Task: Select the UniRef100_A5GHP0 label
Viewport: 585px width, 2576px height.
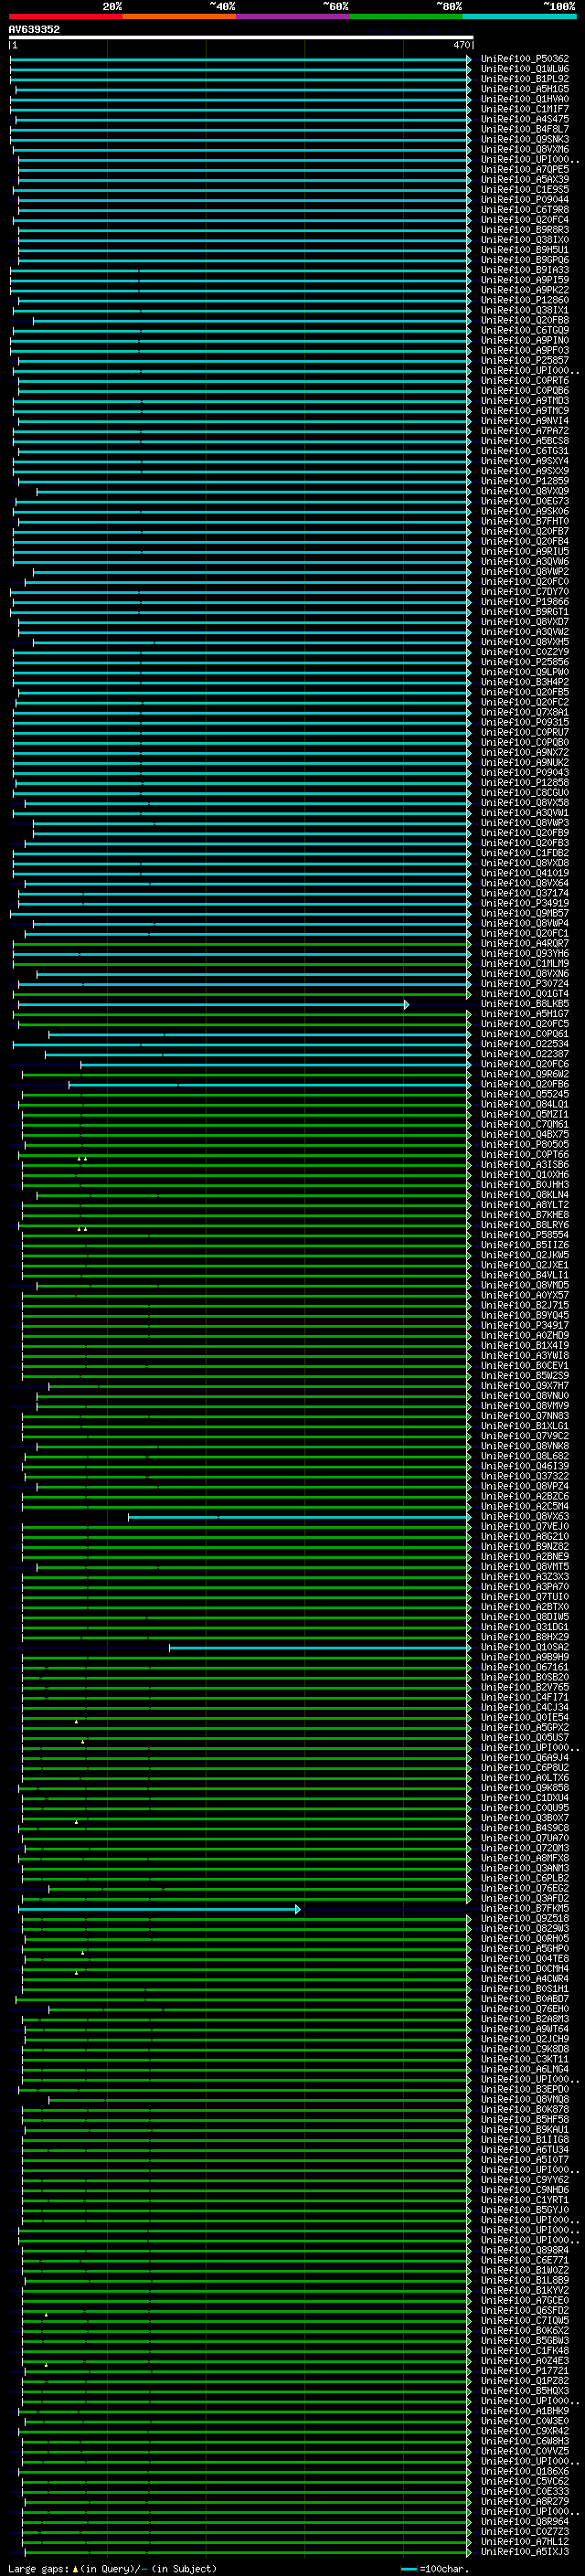Action: tap(525, 1949)
